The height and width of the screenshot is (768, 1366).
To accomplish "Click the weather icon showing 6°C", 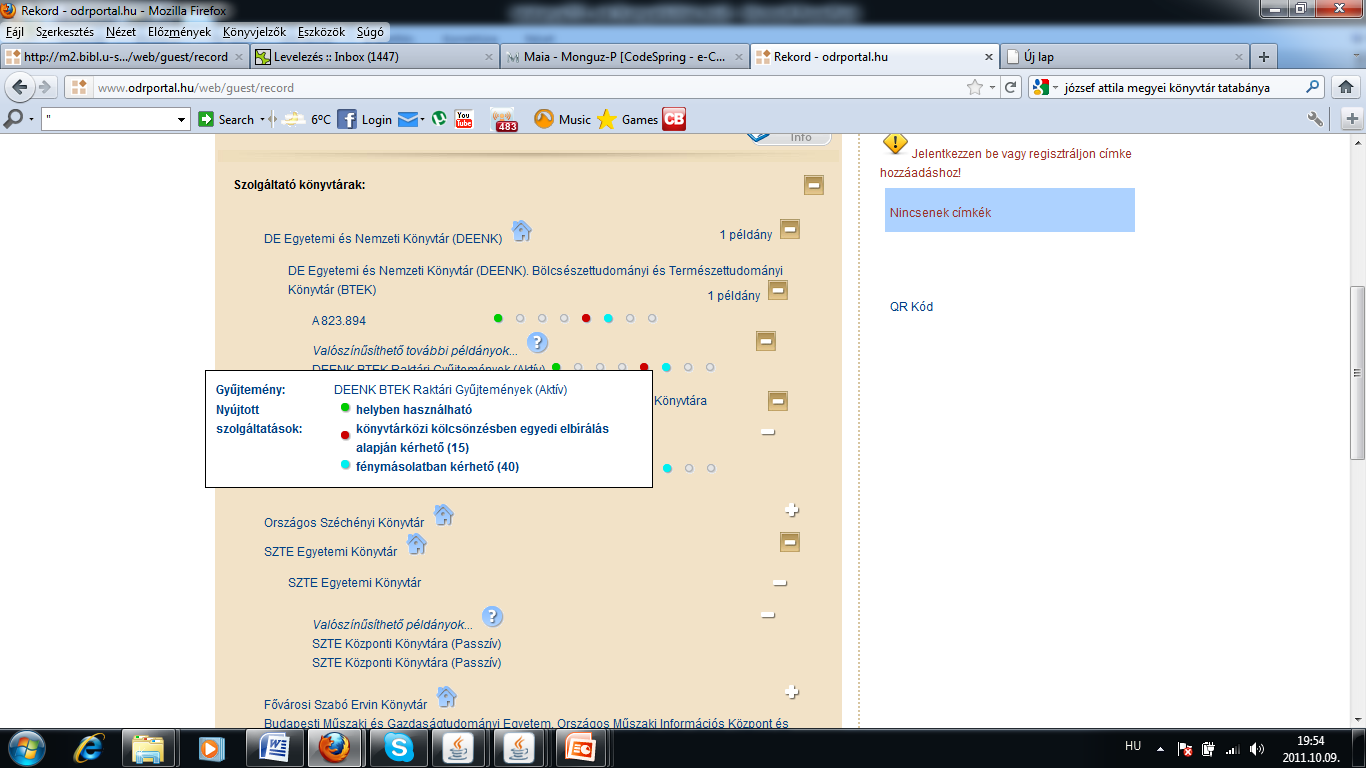I will click(x=306, y=119).
